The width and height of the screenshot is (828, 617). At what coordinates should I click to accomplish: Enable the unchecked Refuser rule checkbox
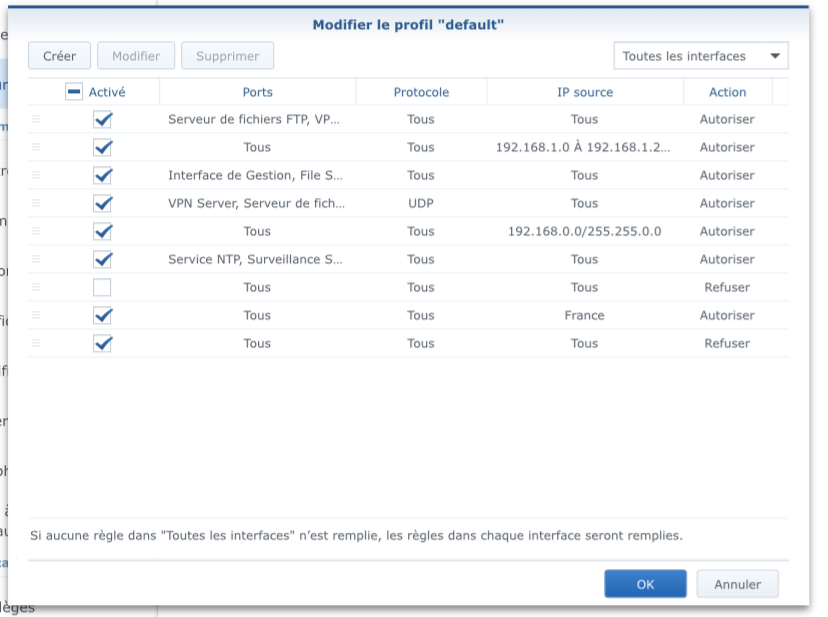click(x=102, y=287)
